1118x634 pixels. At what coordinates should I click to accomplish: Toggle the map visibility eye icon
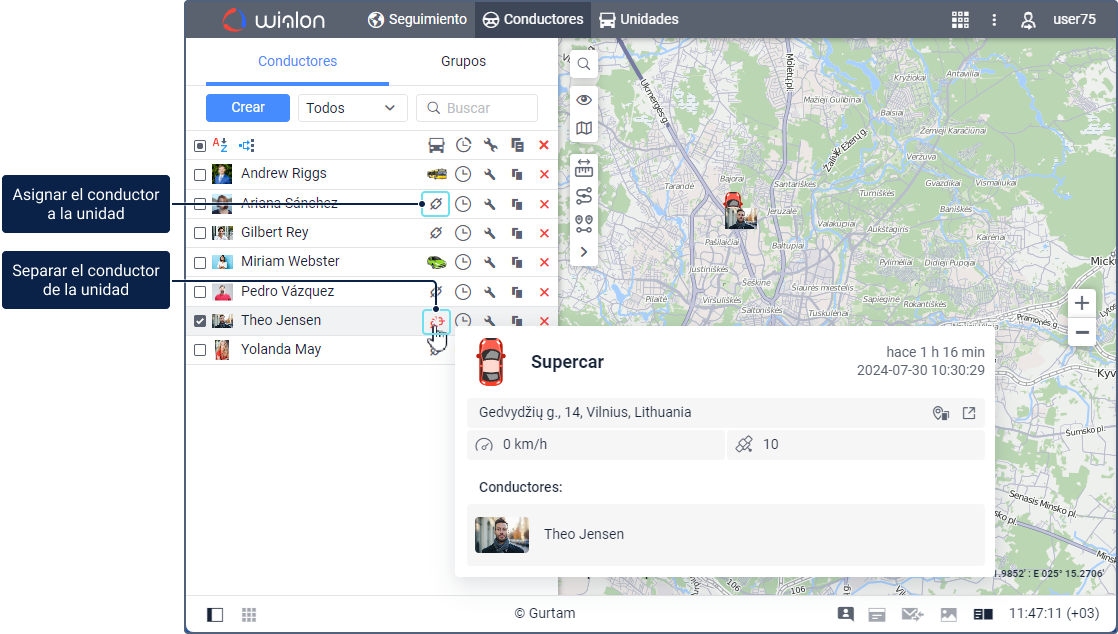coord(584,100)
